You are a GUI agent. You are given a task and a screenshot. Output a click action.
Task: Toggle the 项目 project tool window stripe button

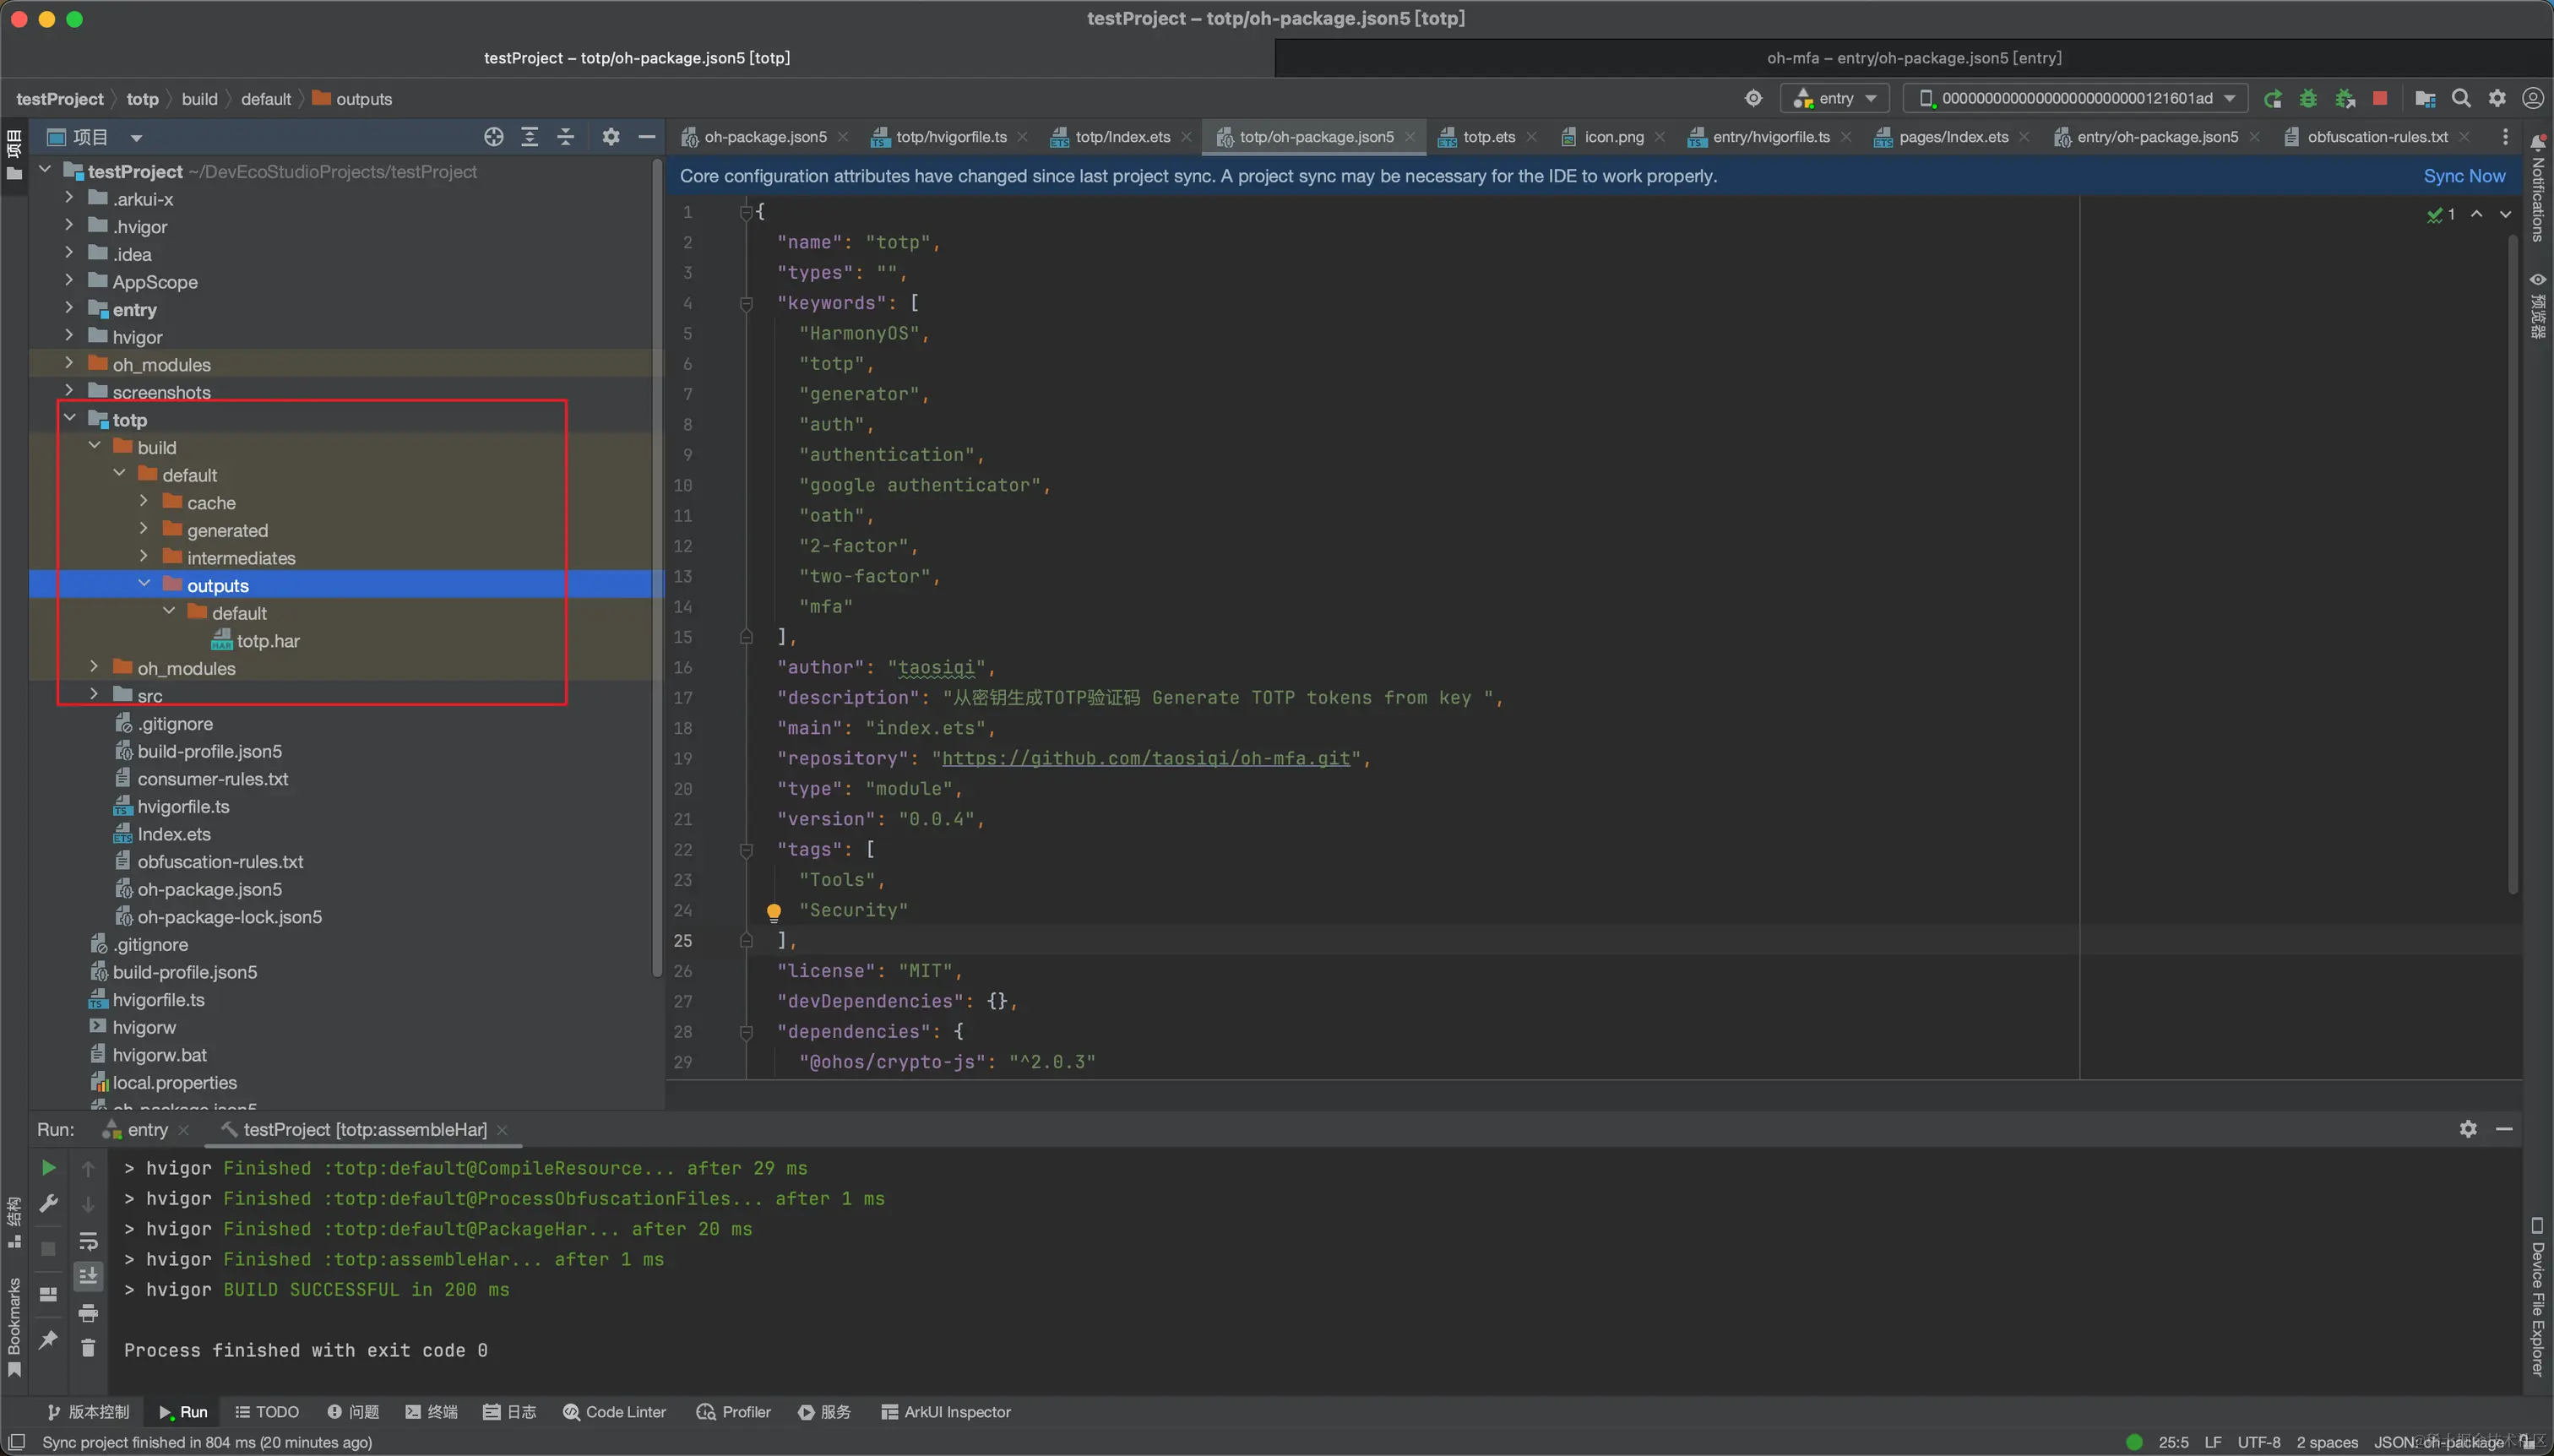click(14, 155)
